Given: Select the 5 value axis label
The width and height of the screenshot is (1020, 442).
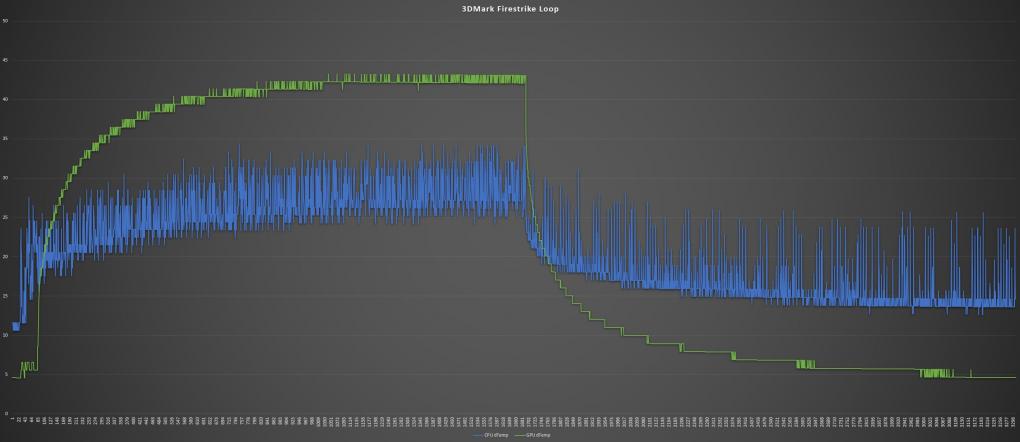Looking at the screenshot, I should coord(6,374).
